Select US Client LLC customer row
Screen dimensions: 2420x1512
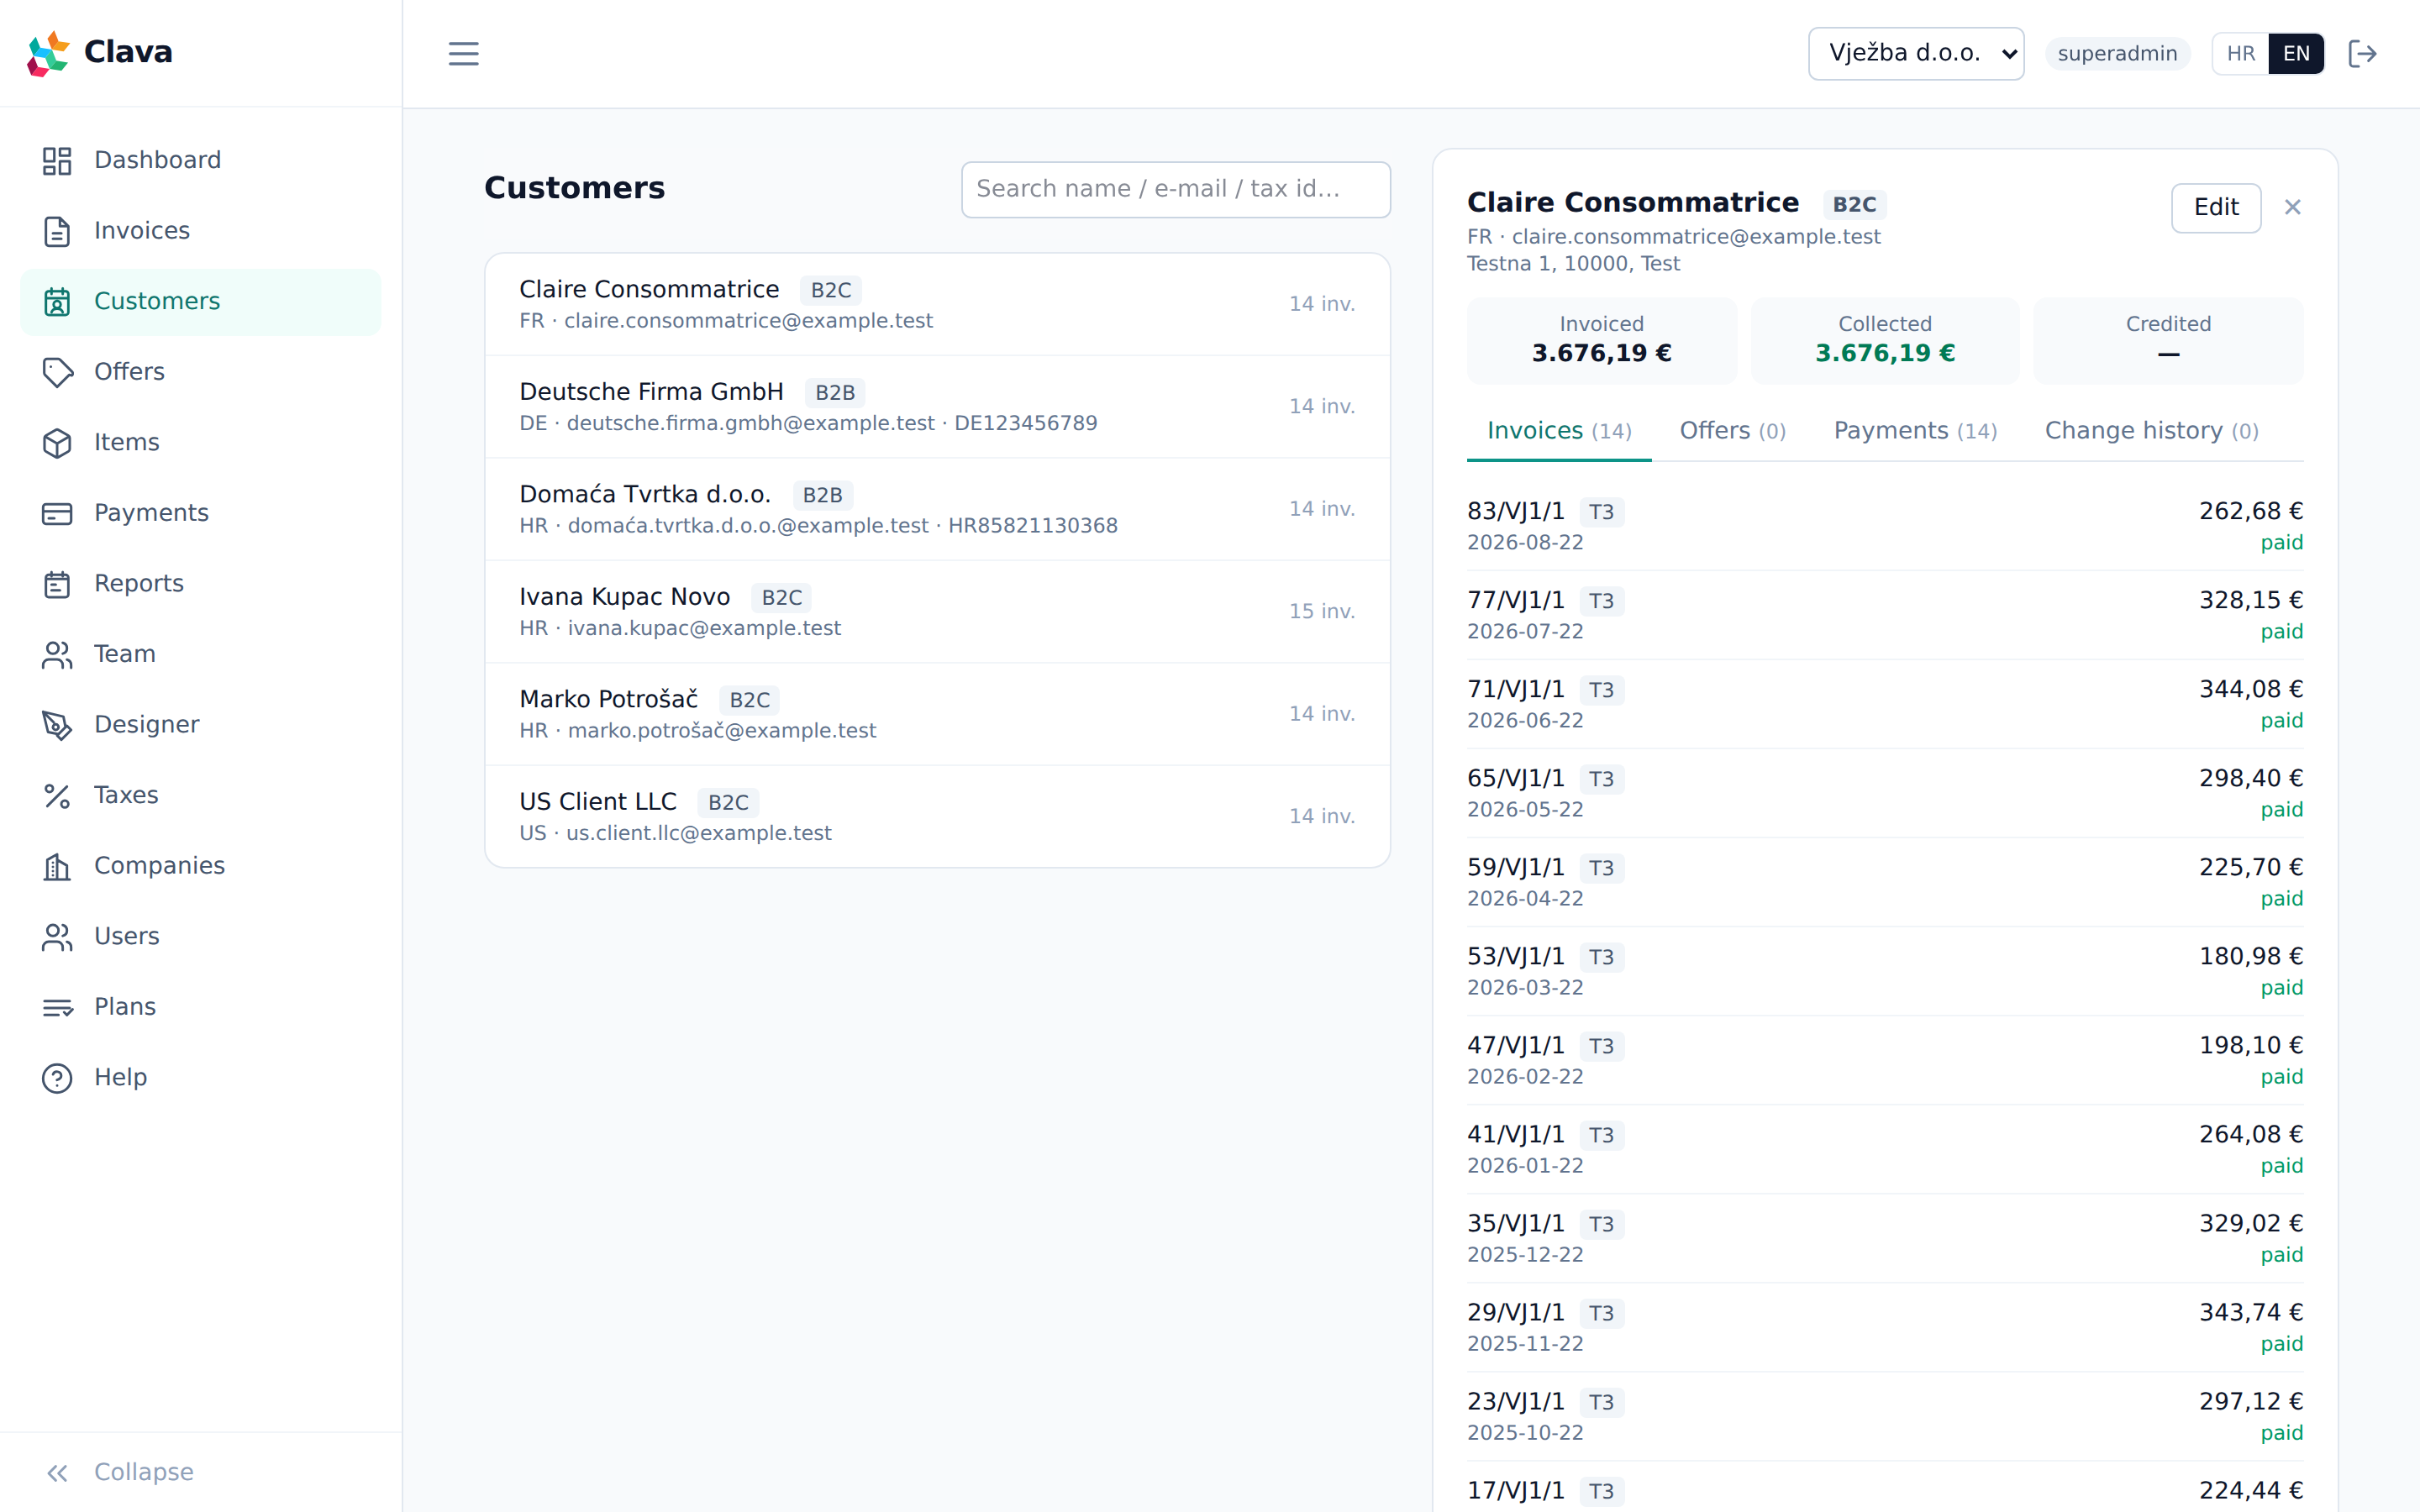coord(937,817)
